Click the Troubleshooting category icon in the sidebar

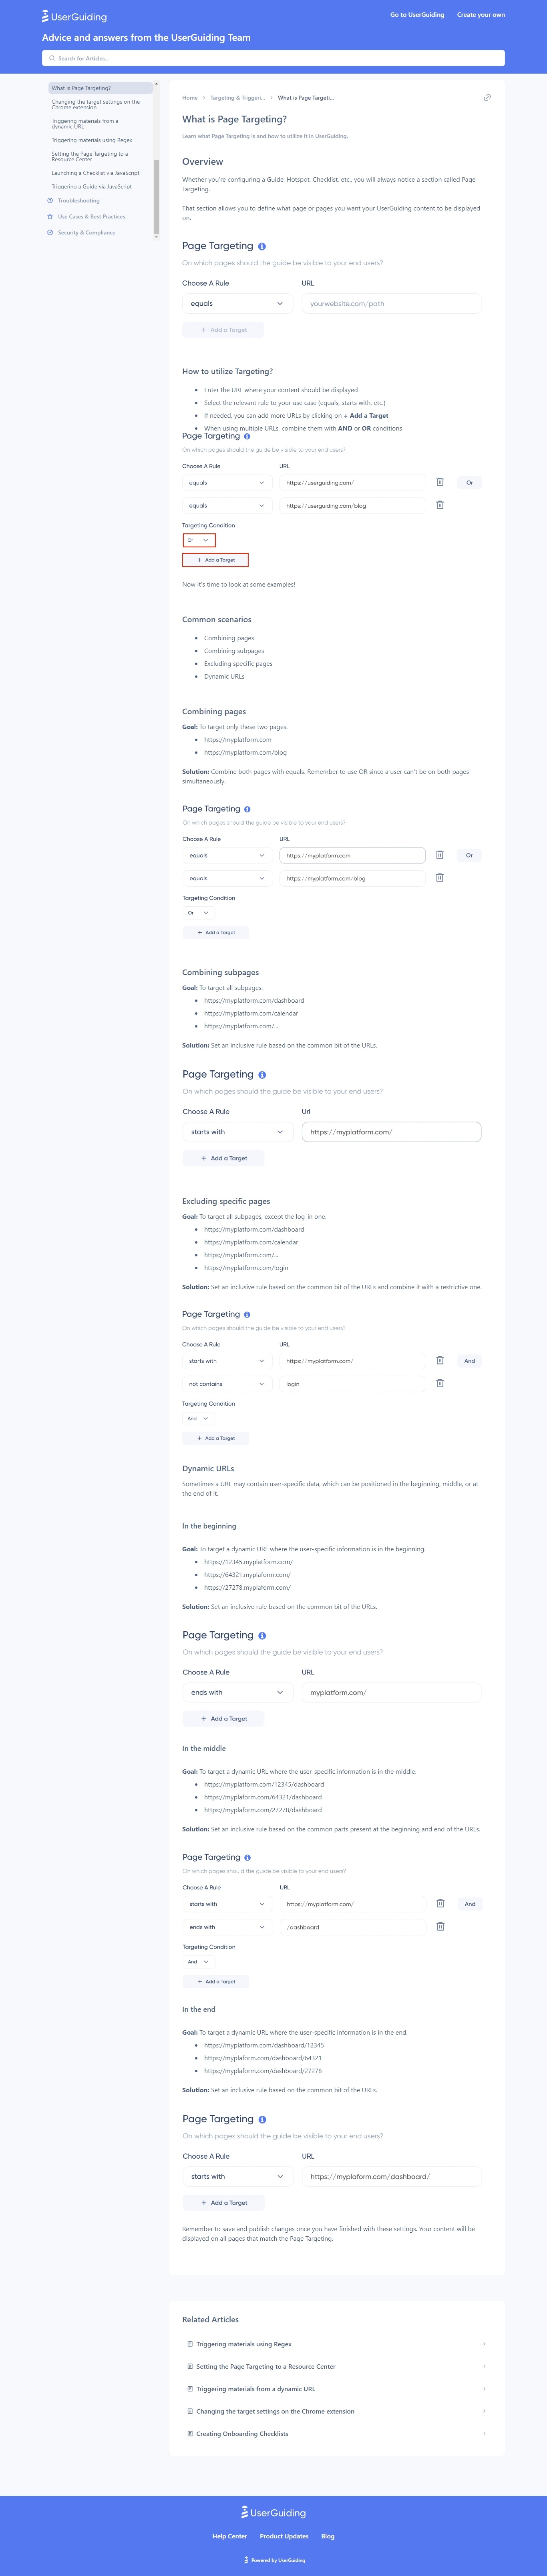[50, 201]
